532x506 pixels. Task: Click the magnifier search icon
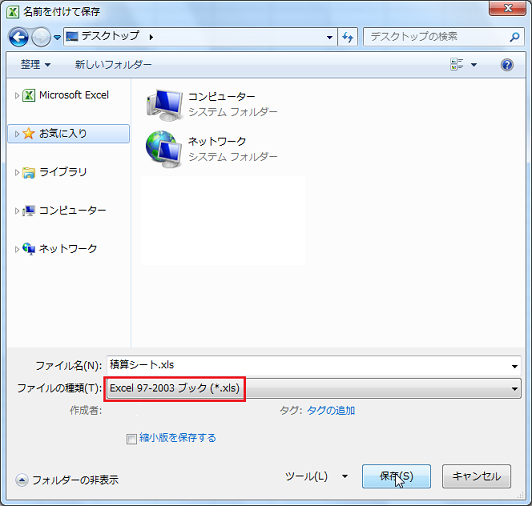tap(514, 37)
